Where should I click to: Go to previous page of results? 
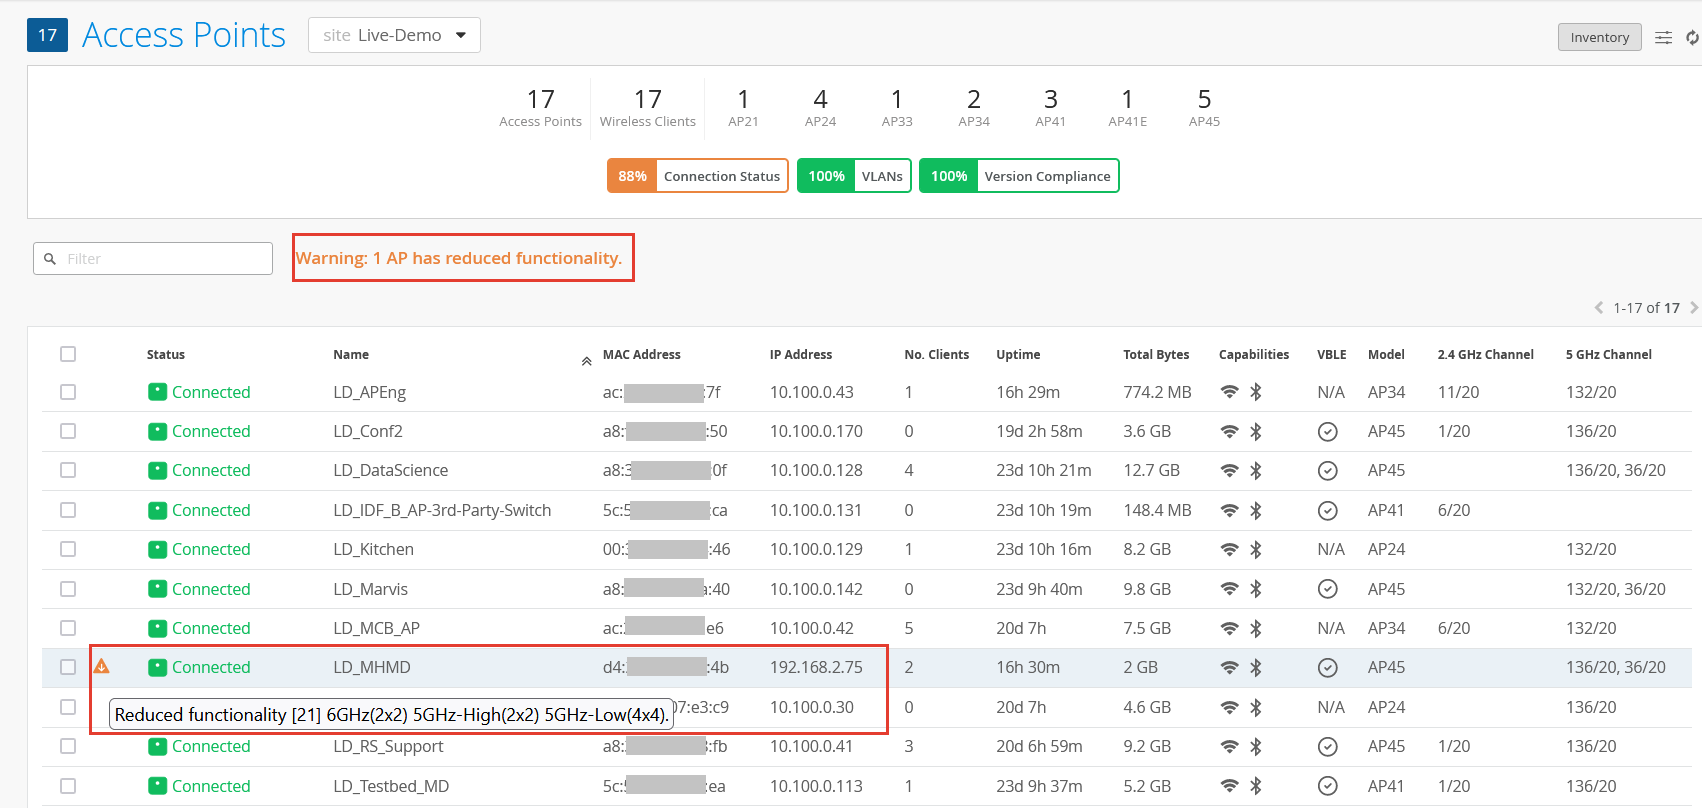[1599, 308]
